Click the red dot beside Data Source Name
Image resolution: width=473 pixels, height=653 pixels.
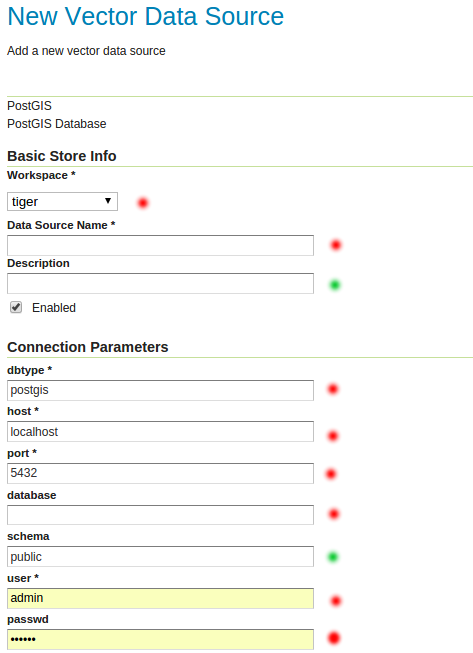(x=336, y=245)
